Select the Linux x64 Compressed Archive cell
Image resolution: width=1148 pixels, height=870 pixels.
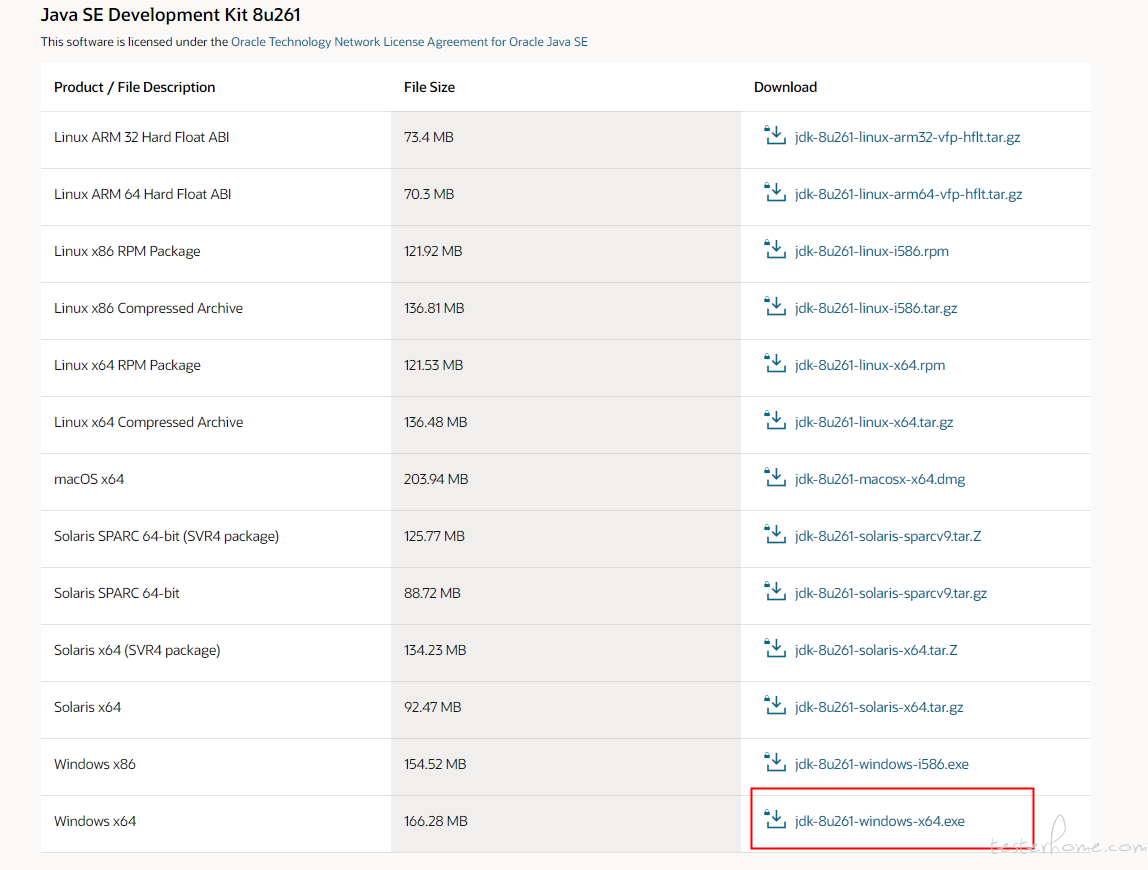pyautogui.click(x=216, y=425)
